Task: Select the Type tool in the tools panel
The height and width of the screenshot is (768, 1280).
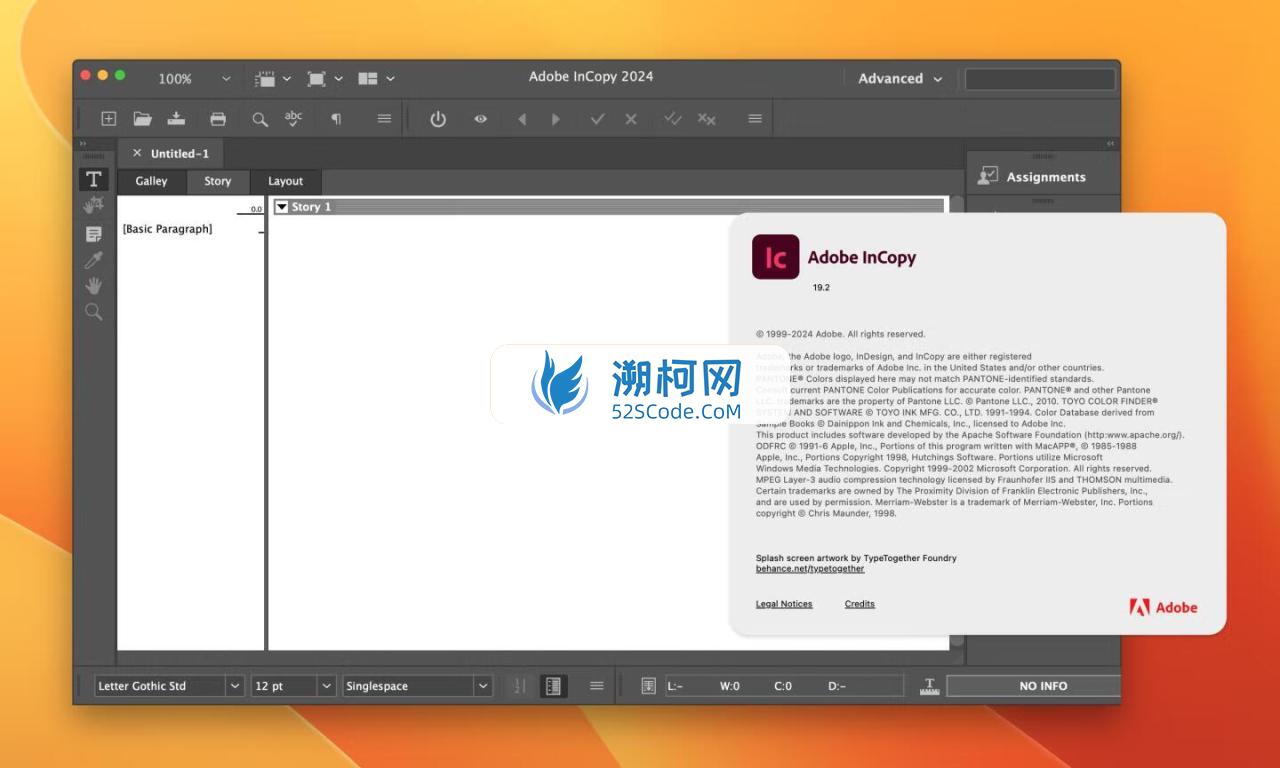Action: (94, 179)
